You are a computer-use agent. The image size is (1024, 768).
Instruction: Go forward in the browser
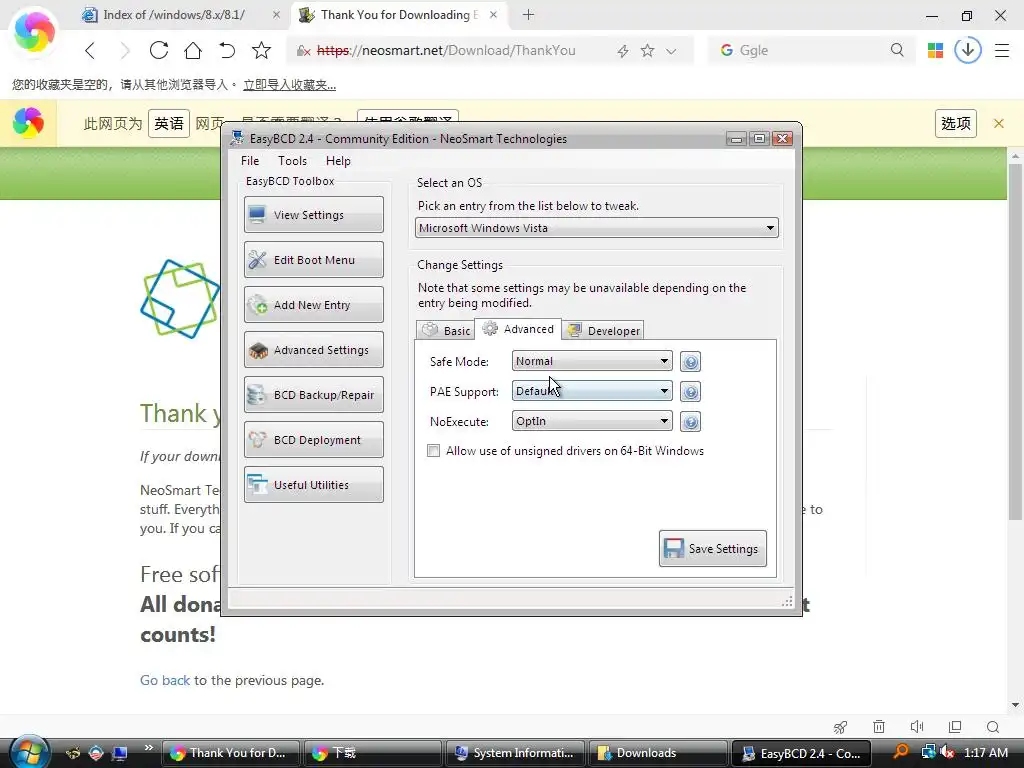pos(124,50)
